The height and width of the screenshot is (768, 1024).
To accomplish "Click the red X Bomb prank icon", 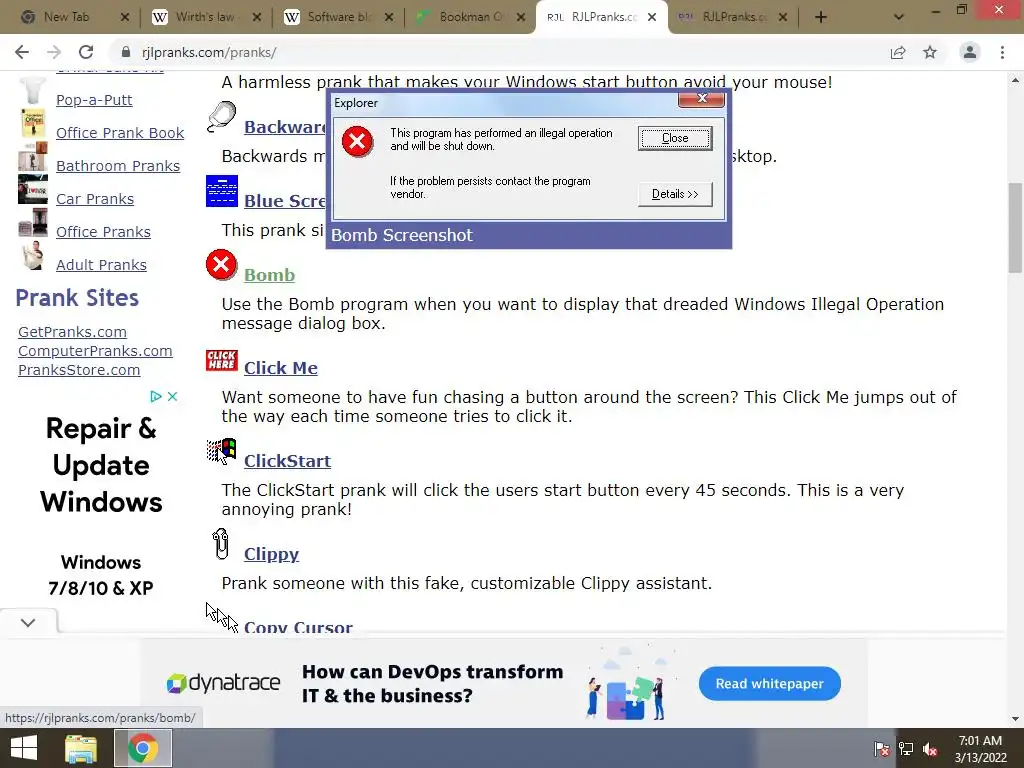I will coord(221,265).
